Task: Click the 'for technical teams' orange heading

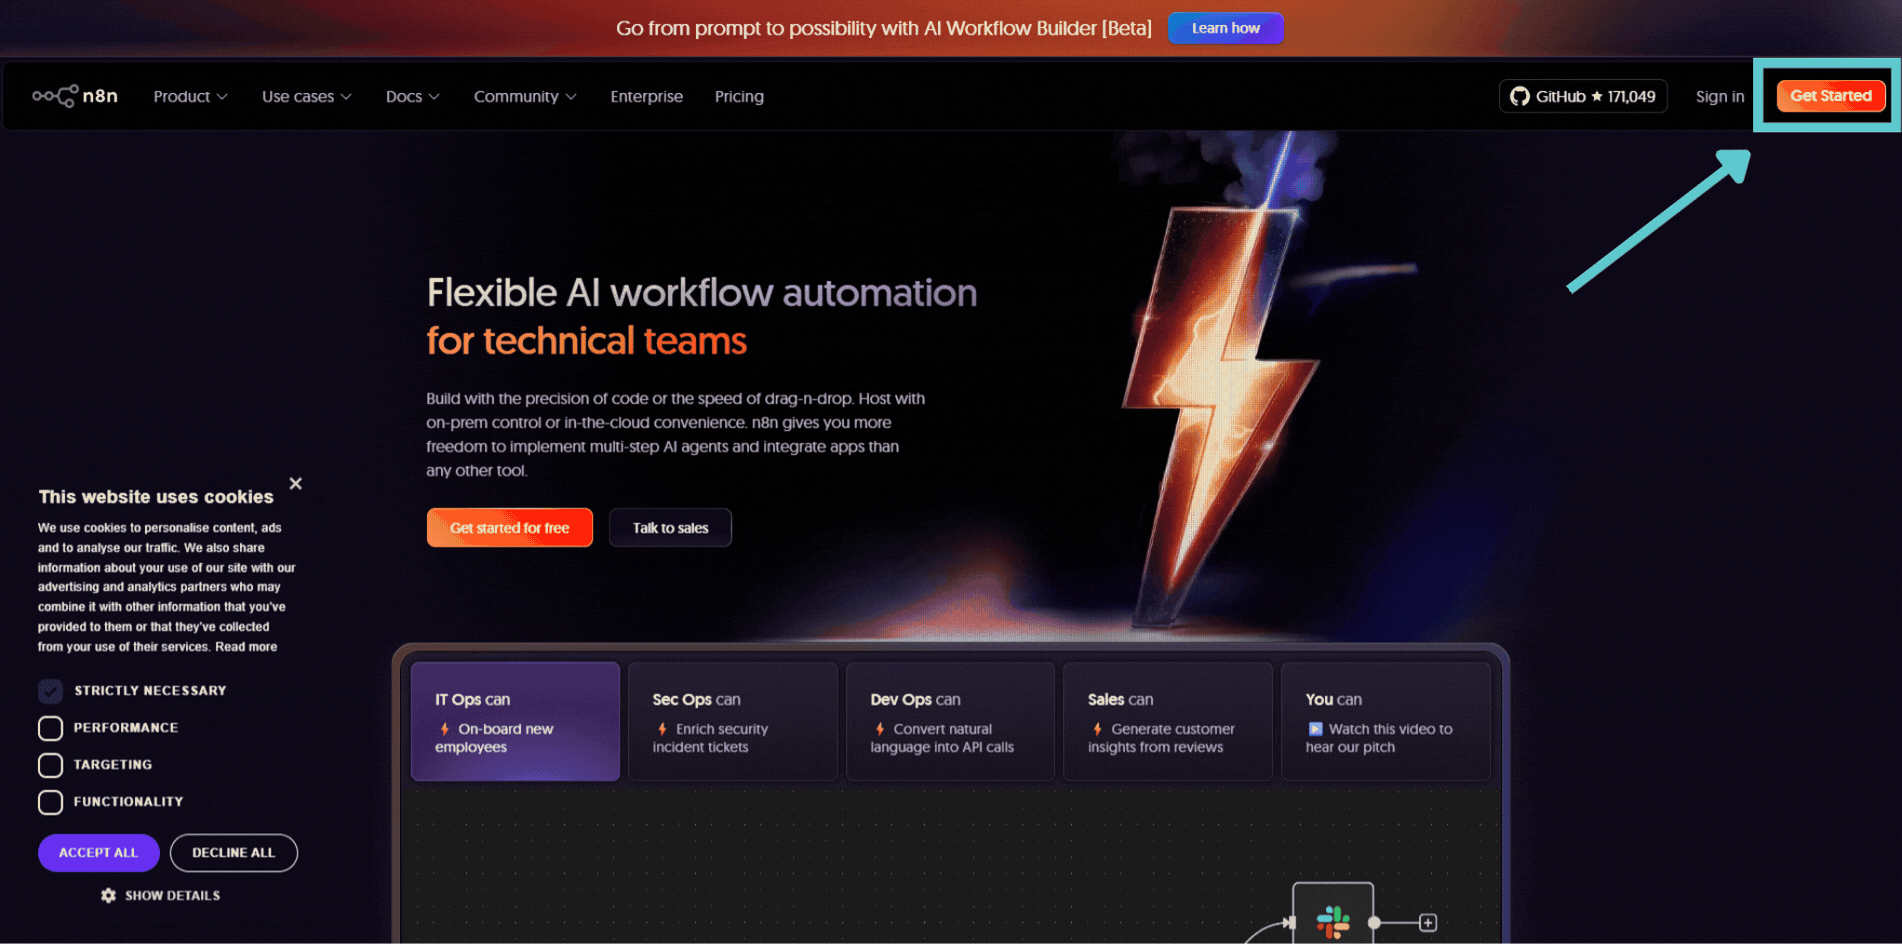Action: click(587, 341)
